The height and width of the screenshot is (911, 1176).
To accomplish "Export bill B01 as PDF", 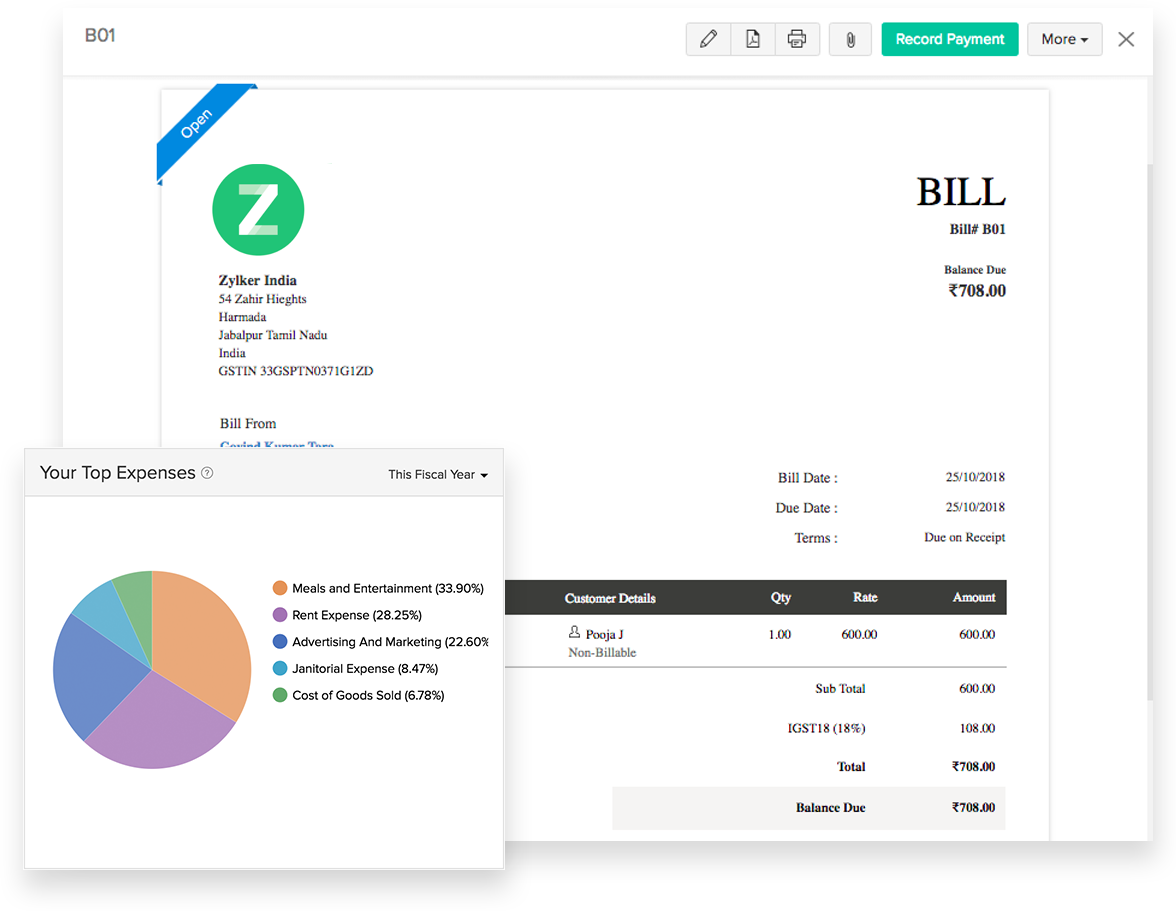I will 753,38.
